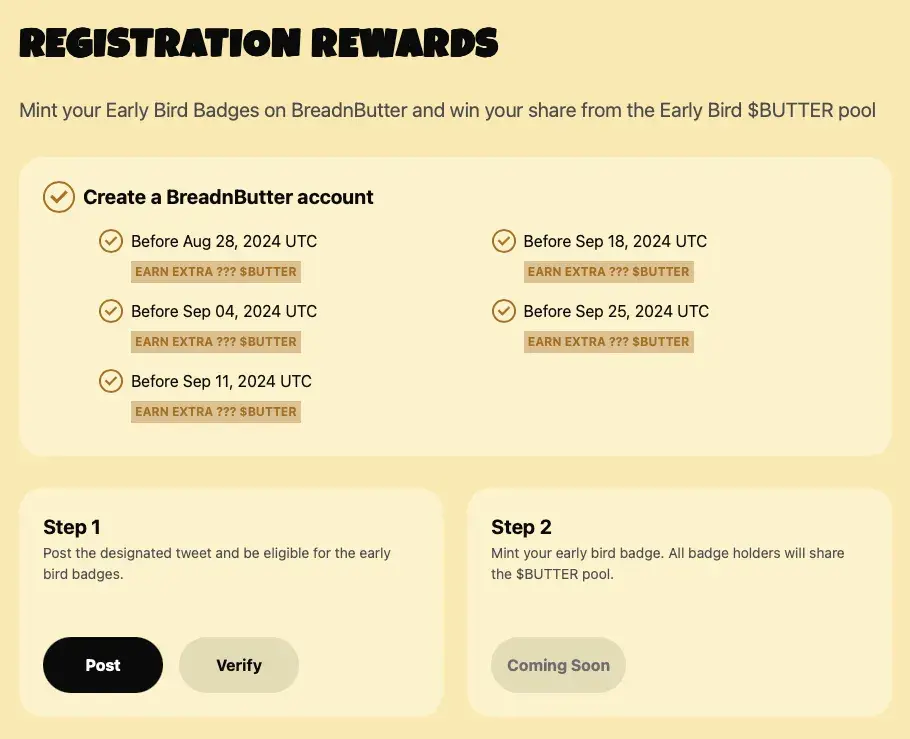The width and height of the screenshot is (910, 739).
Task: Click the EARN EXTRA badge under Aug 28
Action: point(216,272)
